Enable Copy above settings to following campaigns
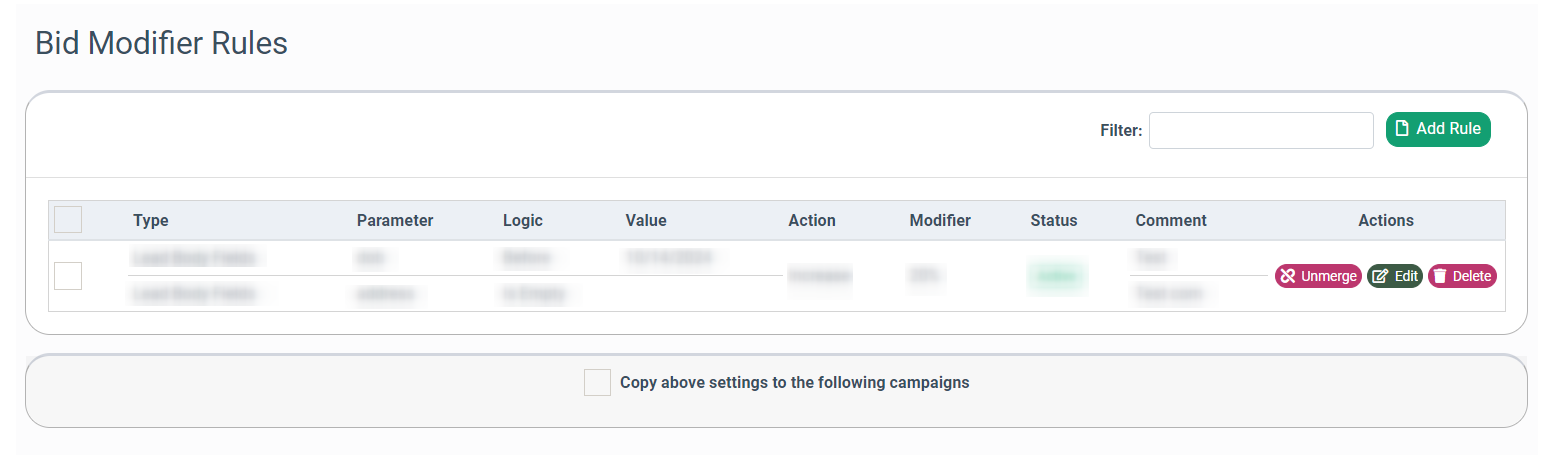The height and width of the screenshot is (455, 1549). 597,382
